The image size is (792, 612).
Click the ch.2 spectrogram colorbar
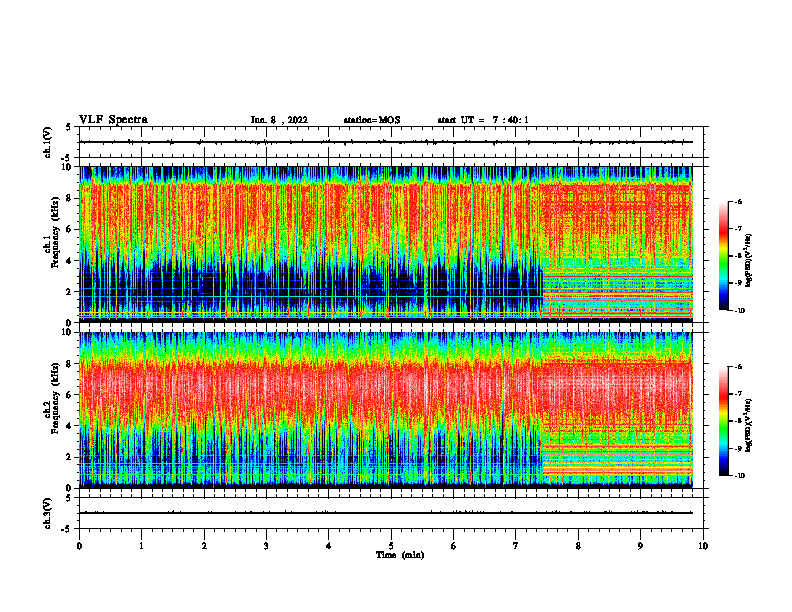[x=723, y=421]
